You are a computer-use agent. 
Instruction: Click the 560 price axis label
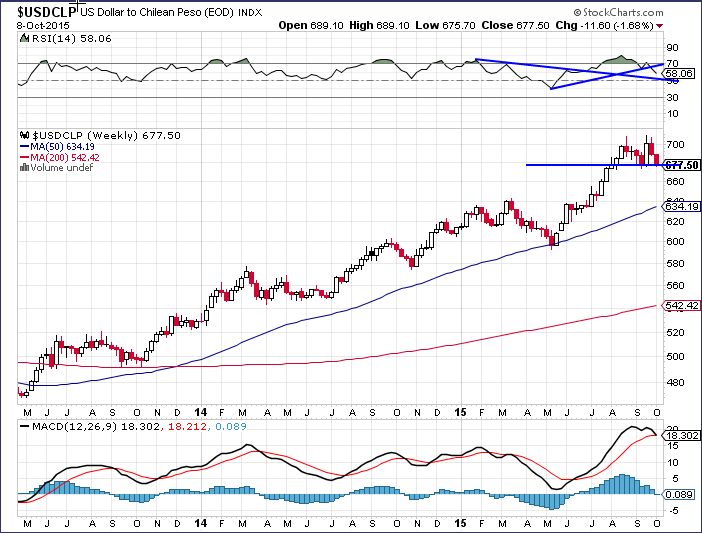[x=676, y=286]
